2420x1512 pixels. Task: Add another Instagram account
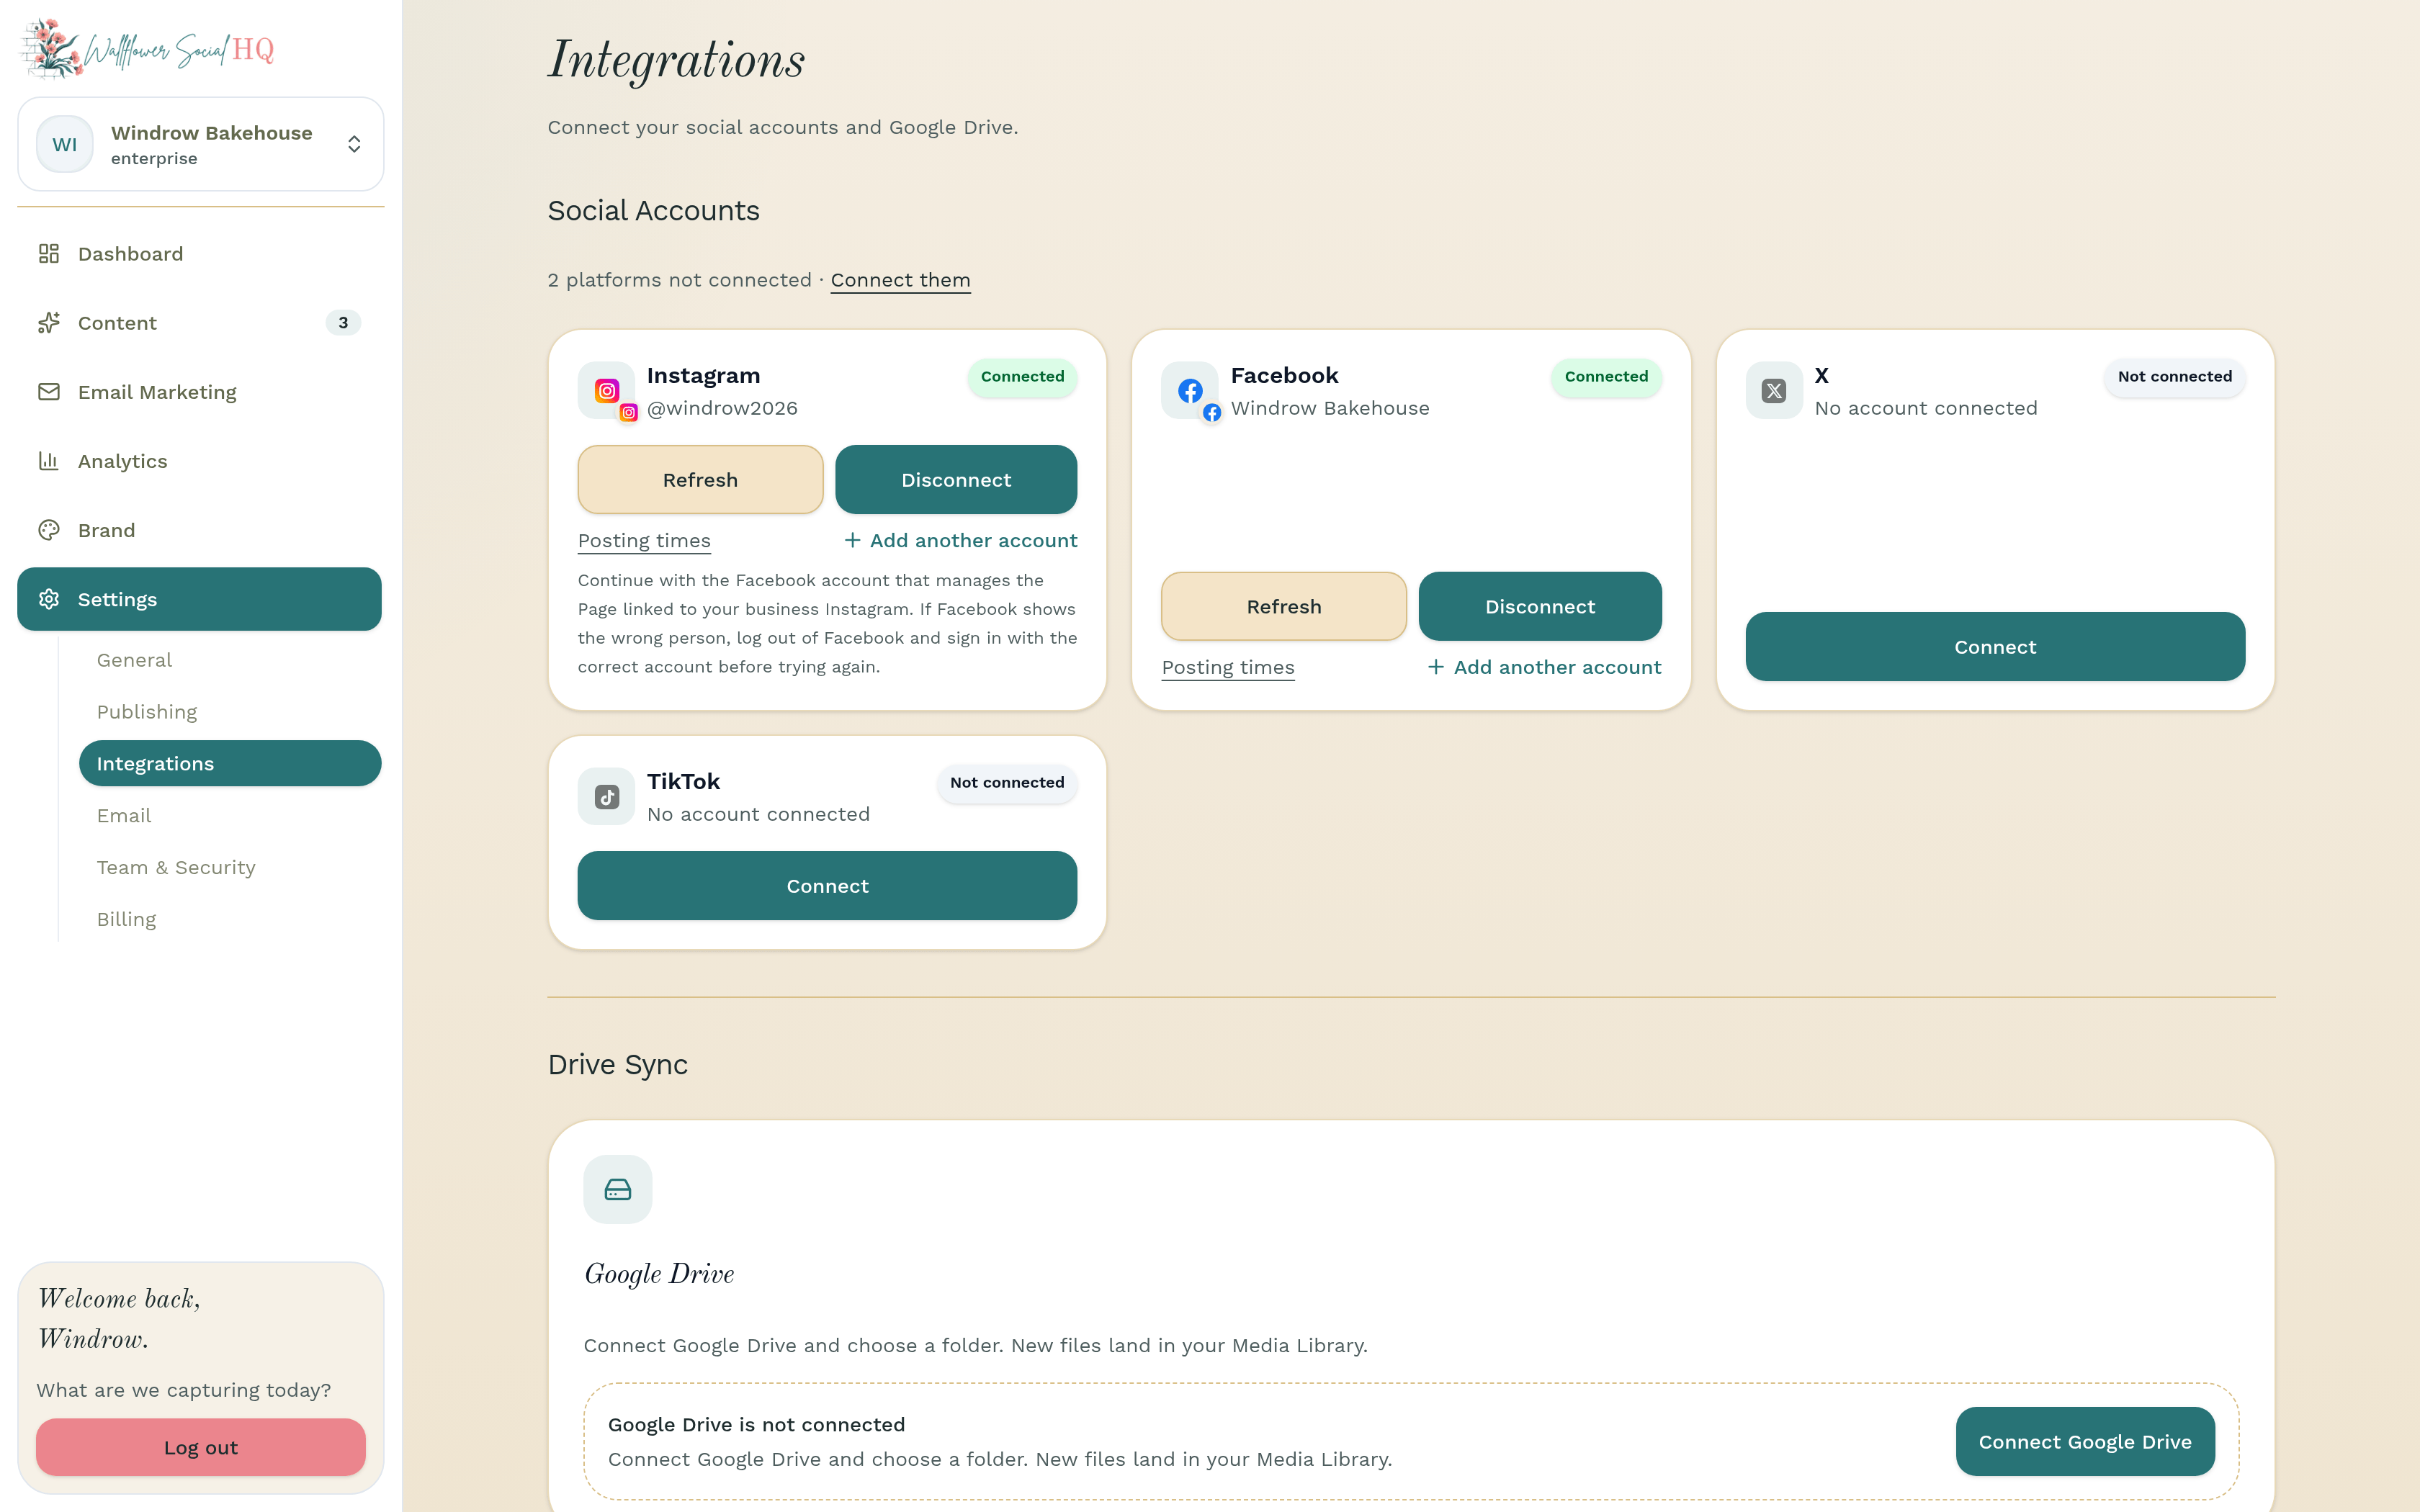pyautogui.click(x=960, y=541)
